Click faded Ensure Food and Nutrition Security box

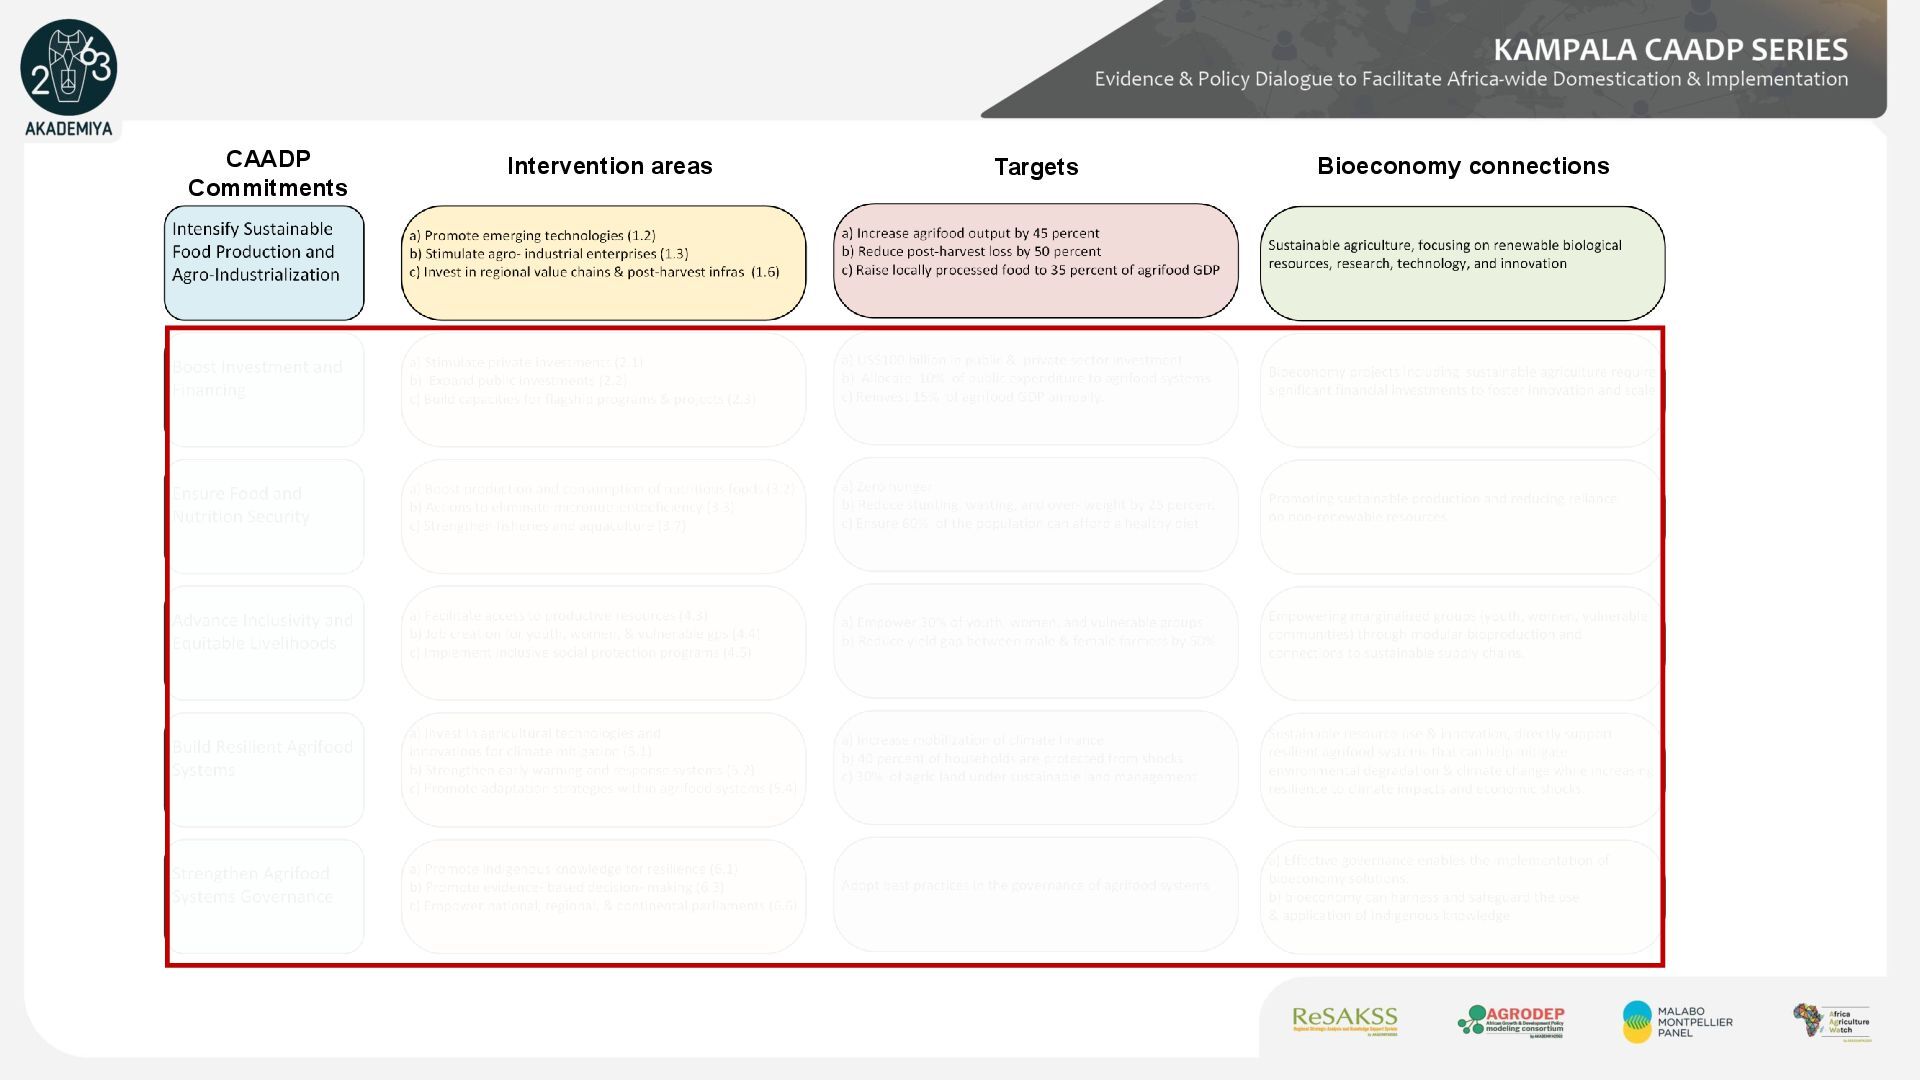coord(264,516)
